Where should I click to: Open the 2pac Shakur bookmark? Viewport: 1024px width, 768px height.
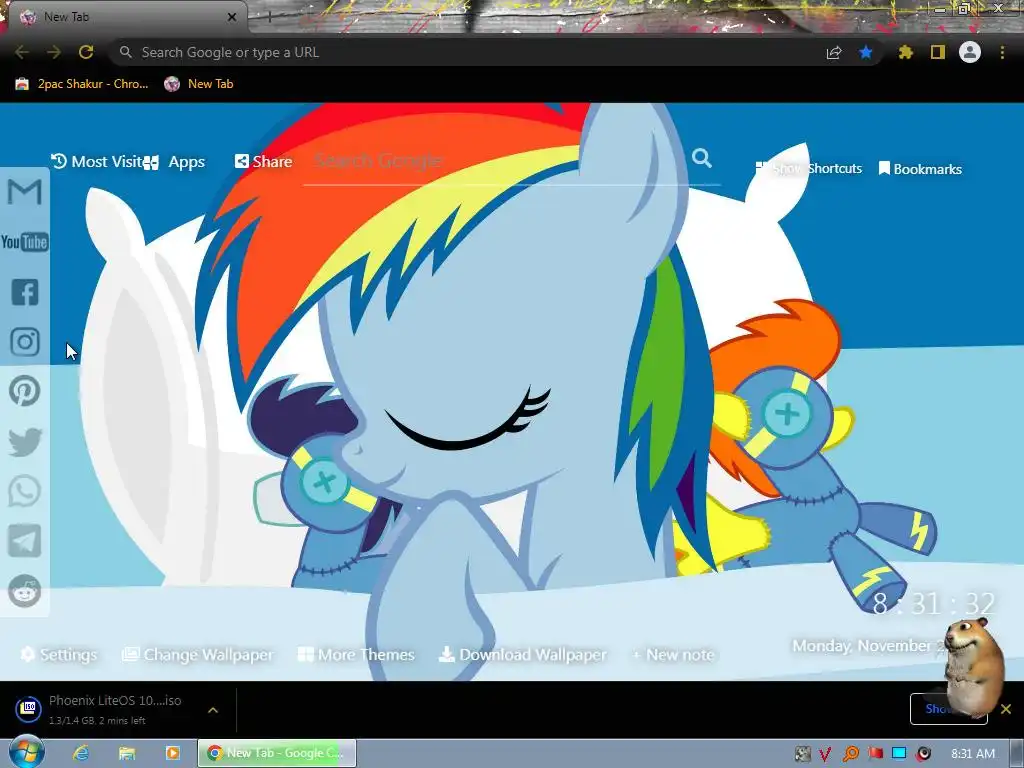pos(82,84)
